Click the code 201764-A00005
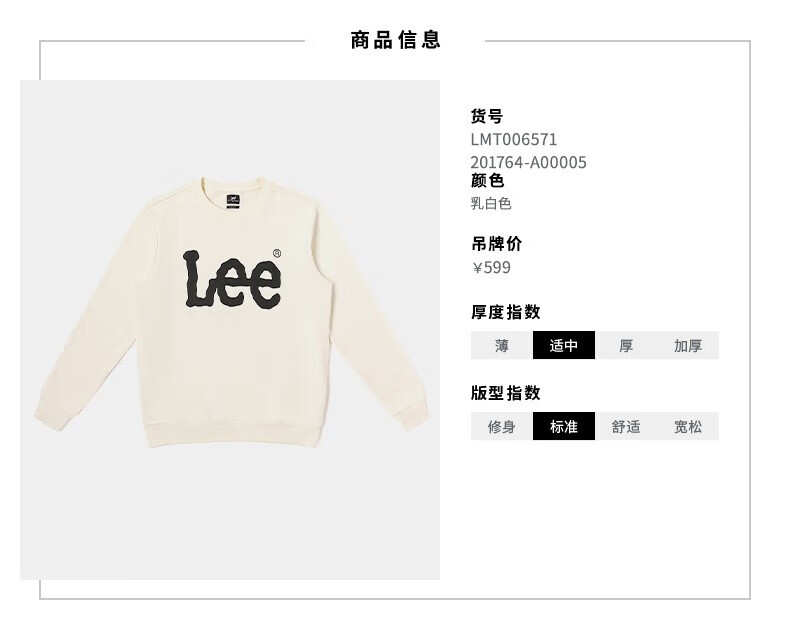Image resolution: width=790 pixels, height=640 pixels. (528, 162)
